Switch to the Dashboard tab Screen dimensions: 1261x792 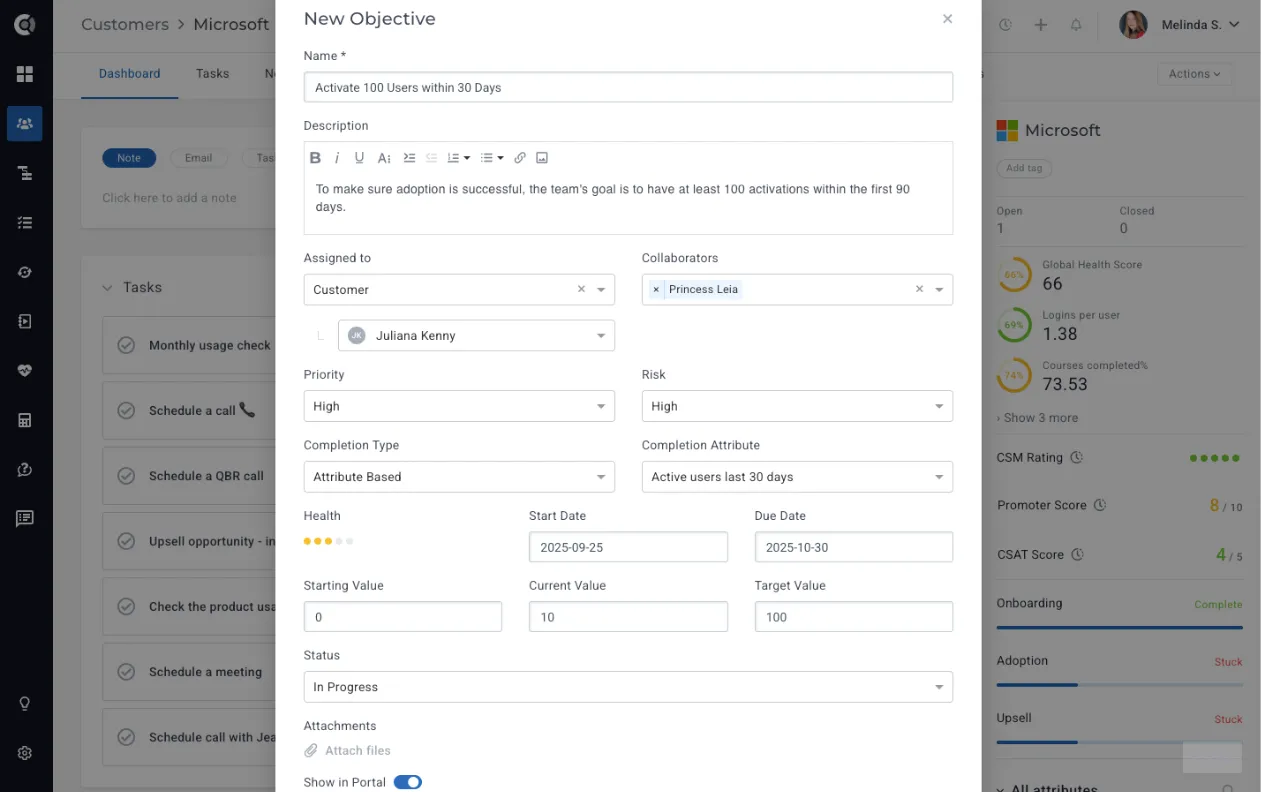point(130,74)
